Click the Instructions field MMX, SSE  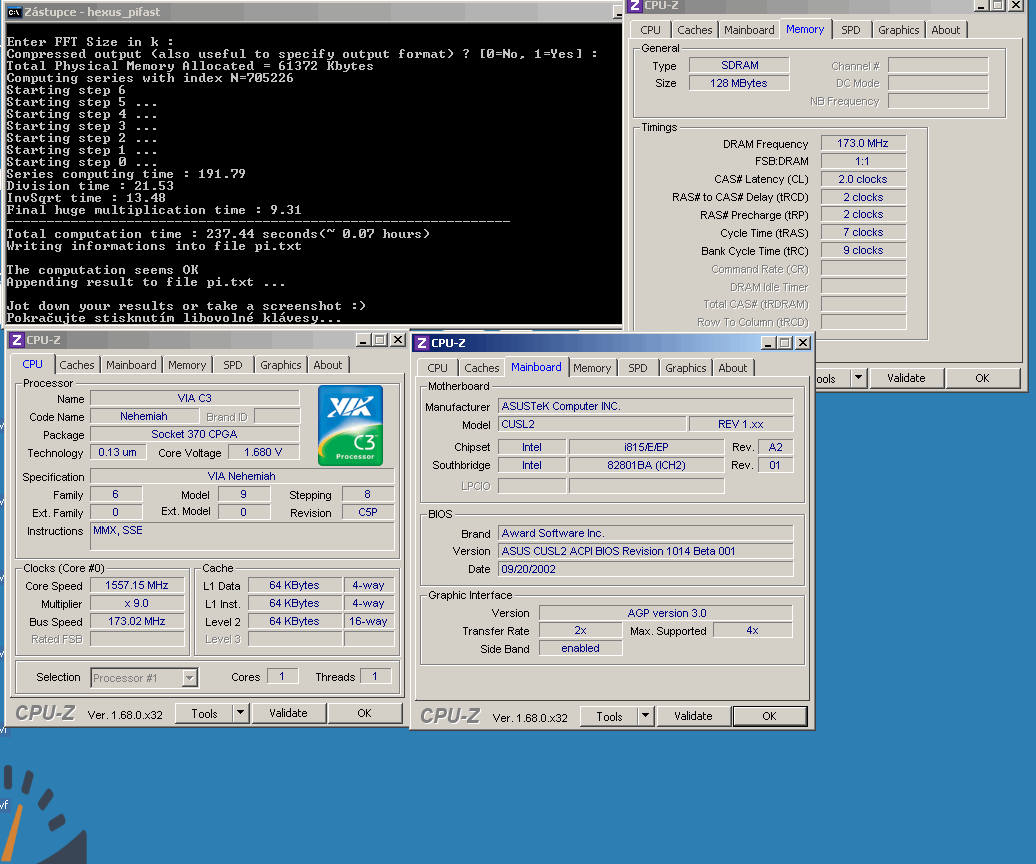click(x=242, y=536)
